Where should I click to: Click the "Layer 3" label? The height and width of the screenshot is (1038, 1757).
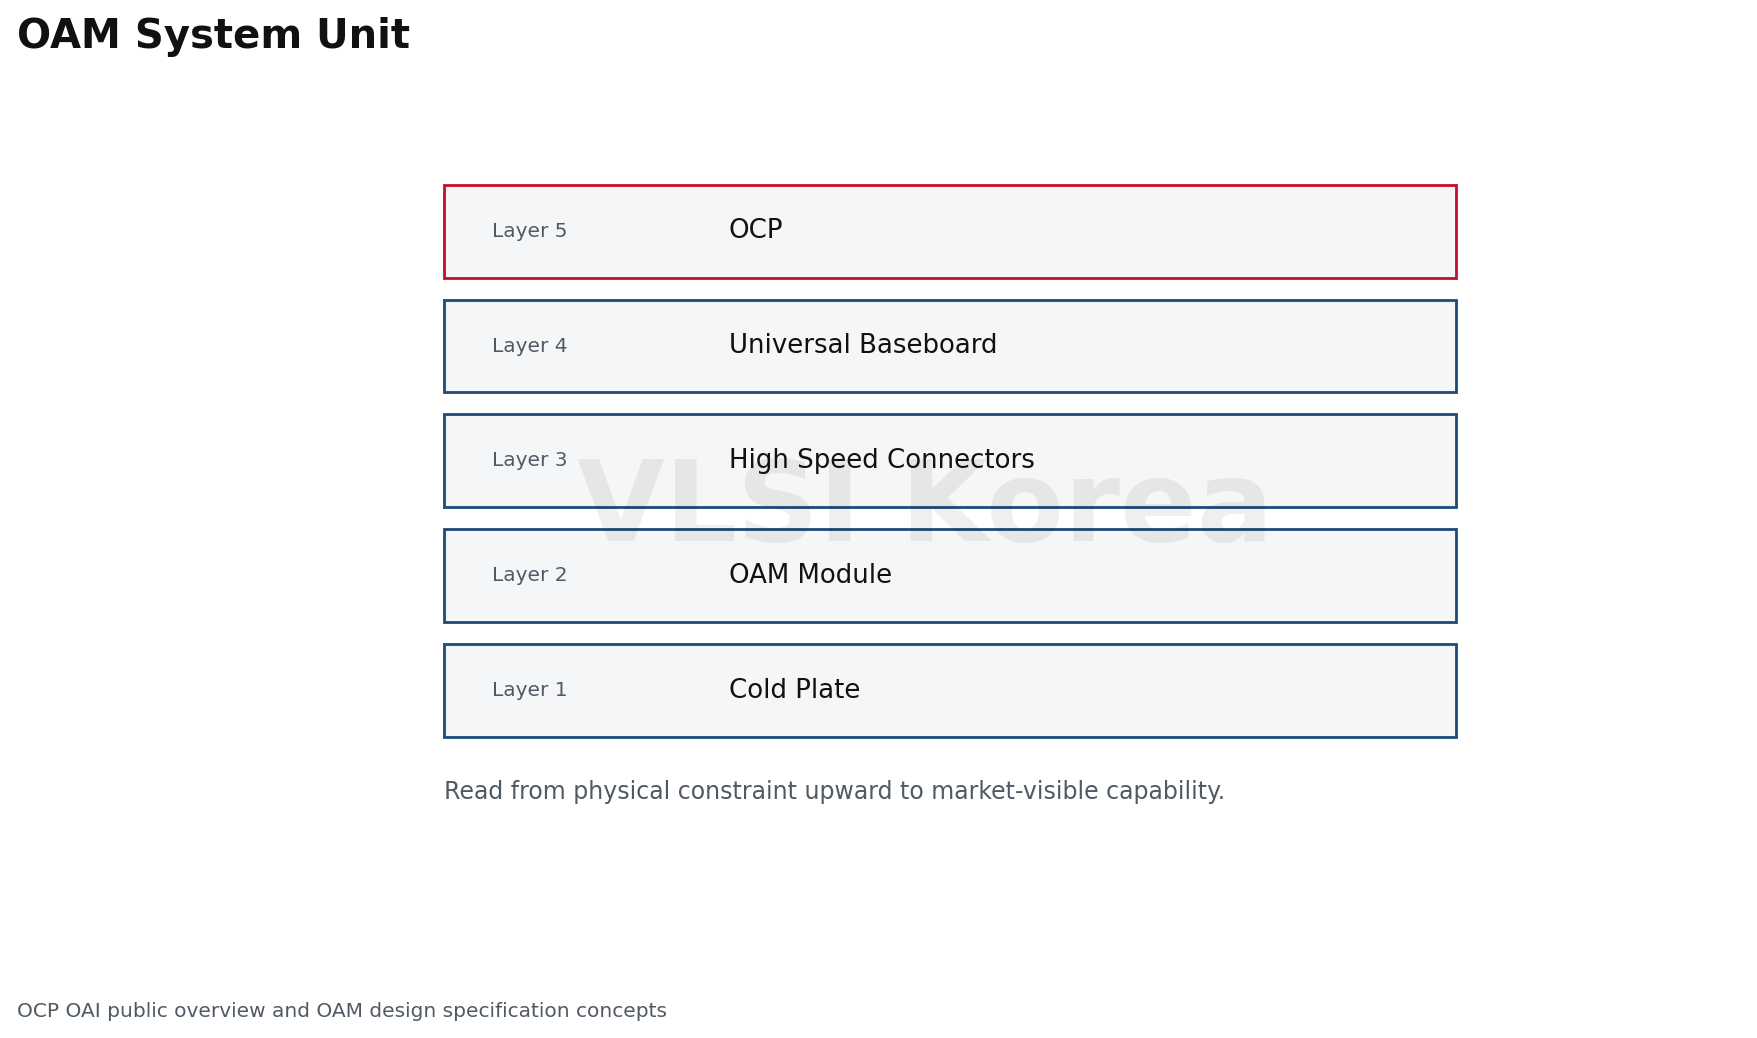coord(529,460)
